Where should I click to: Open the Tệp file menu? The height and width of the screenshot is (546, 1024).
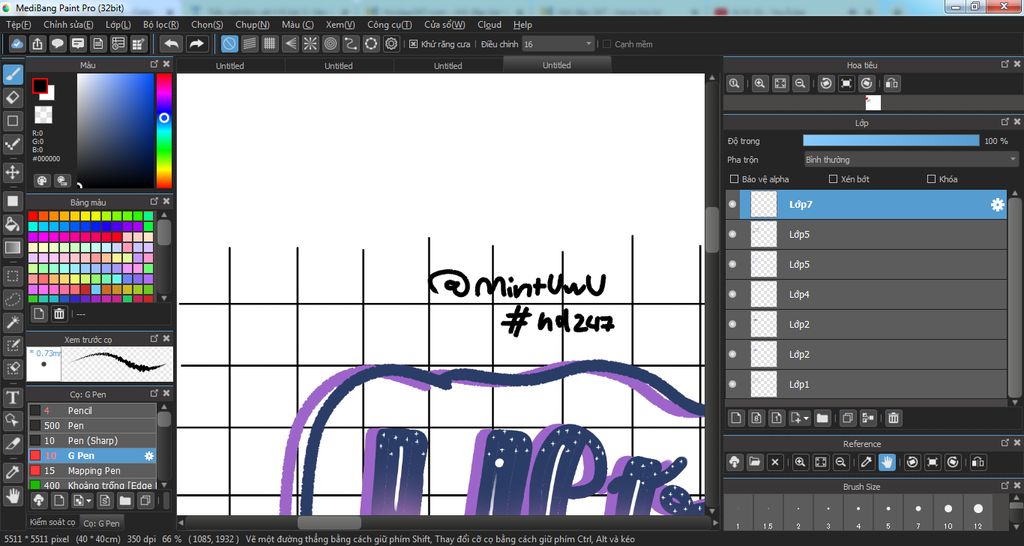pyautogui.click(x=18, y=25)
